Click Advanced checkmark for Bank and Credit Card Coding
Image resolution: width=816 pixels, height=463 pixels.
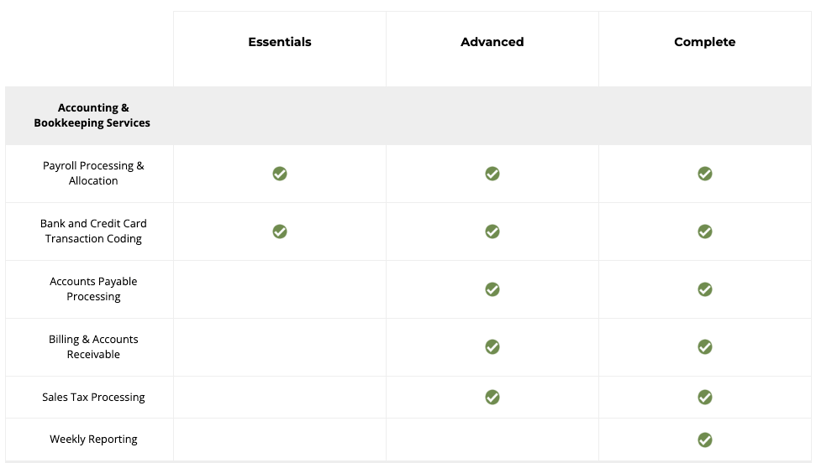(x=492, y=232)
